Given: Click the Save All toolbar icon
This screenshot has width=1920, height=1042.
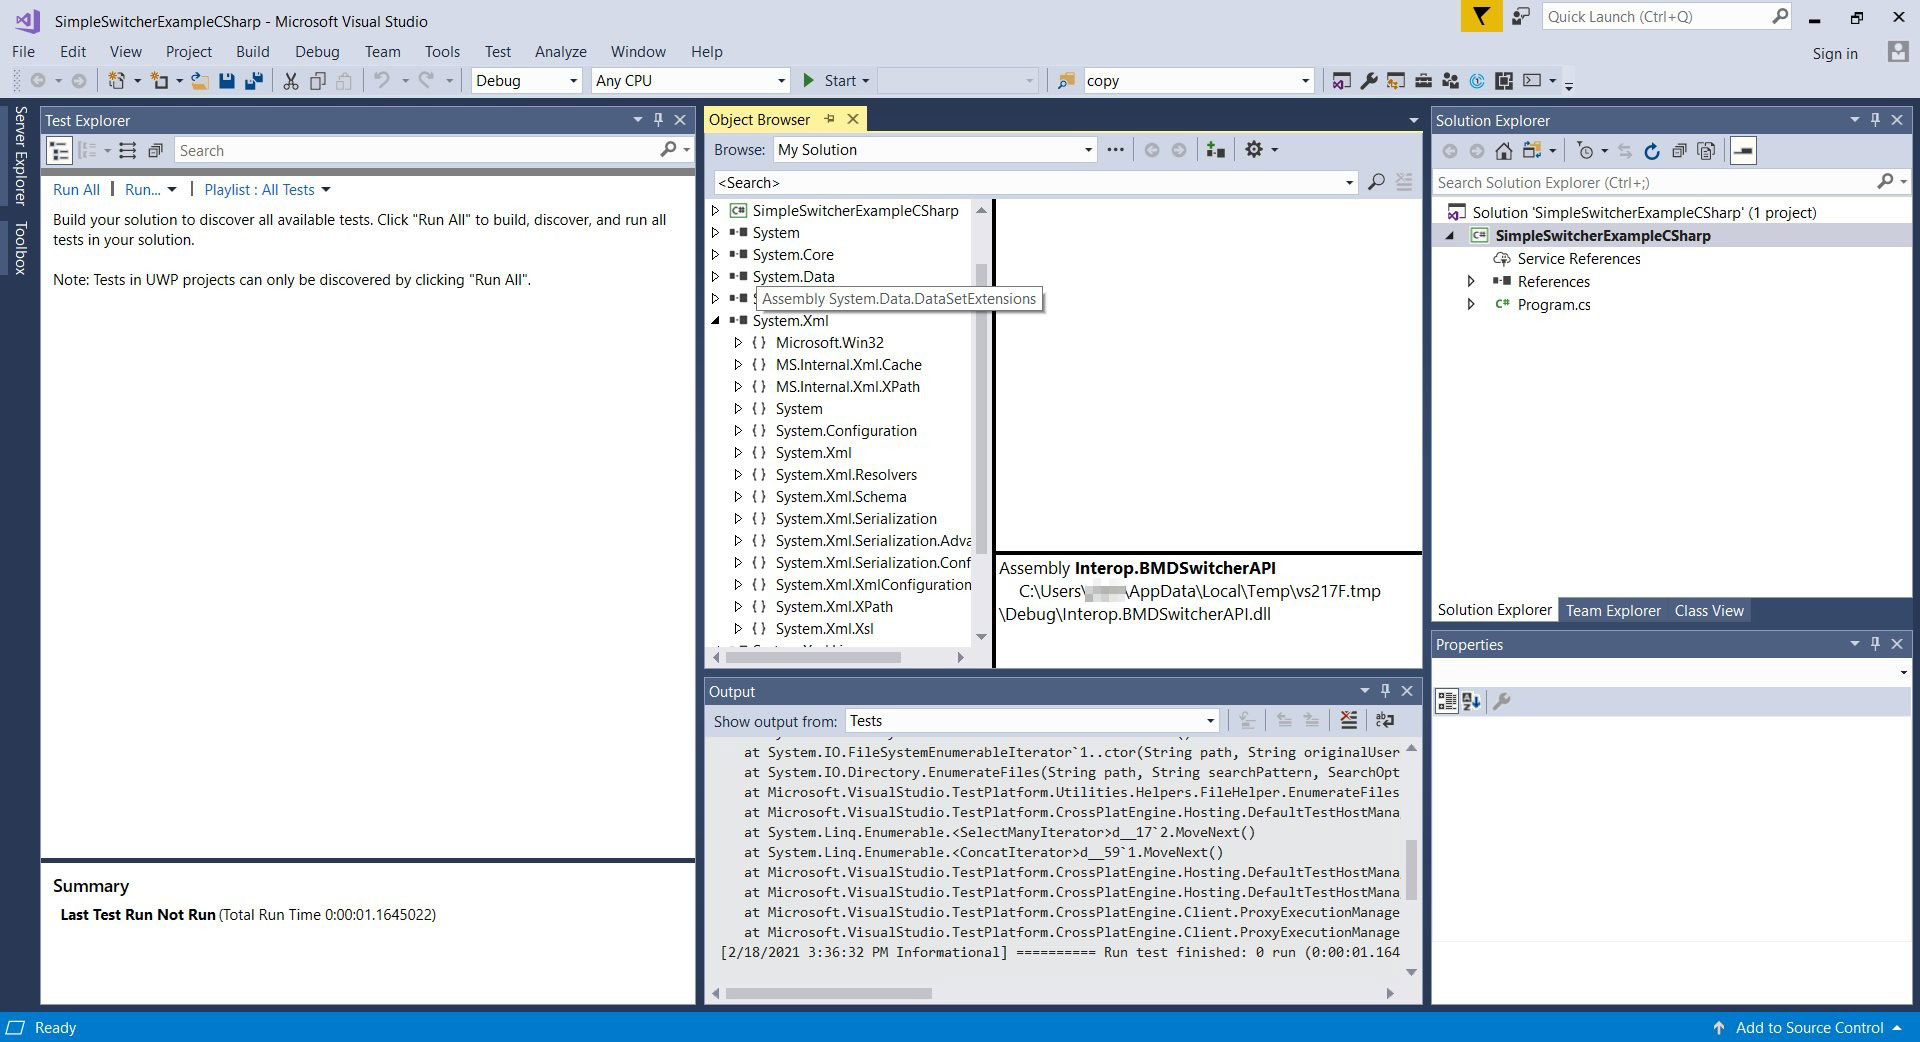Looking at the screenshot, I should coord(254,81).
